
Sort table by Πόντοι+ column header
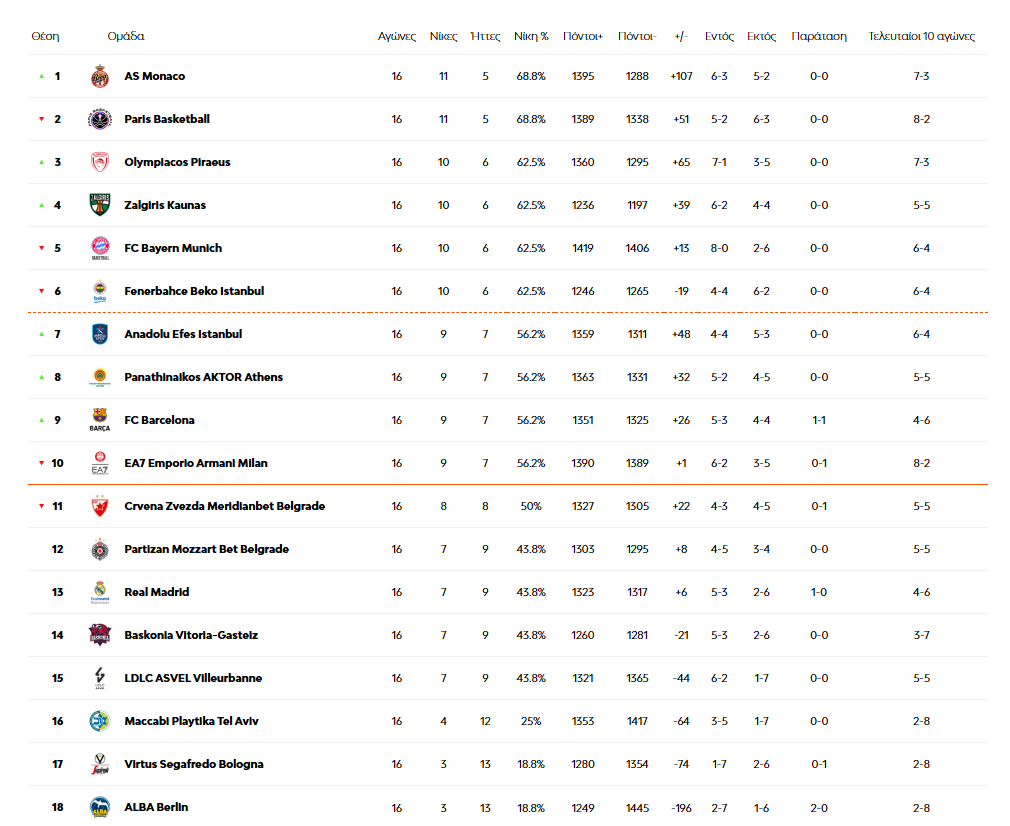point(582,36)
